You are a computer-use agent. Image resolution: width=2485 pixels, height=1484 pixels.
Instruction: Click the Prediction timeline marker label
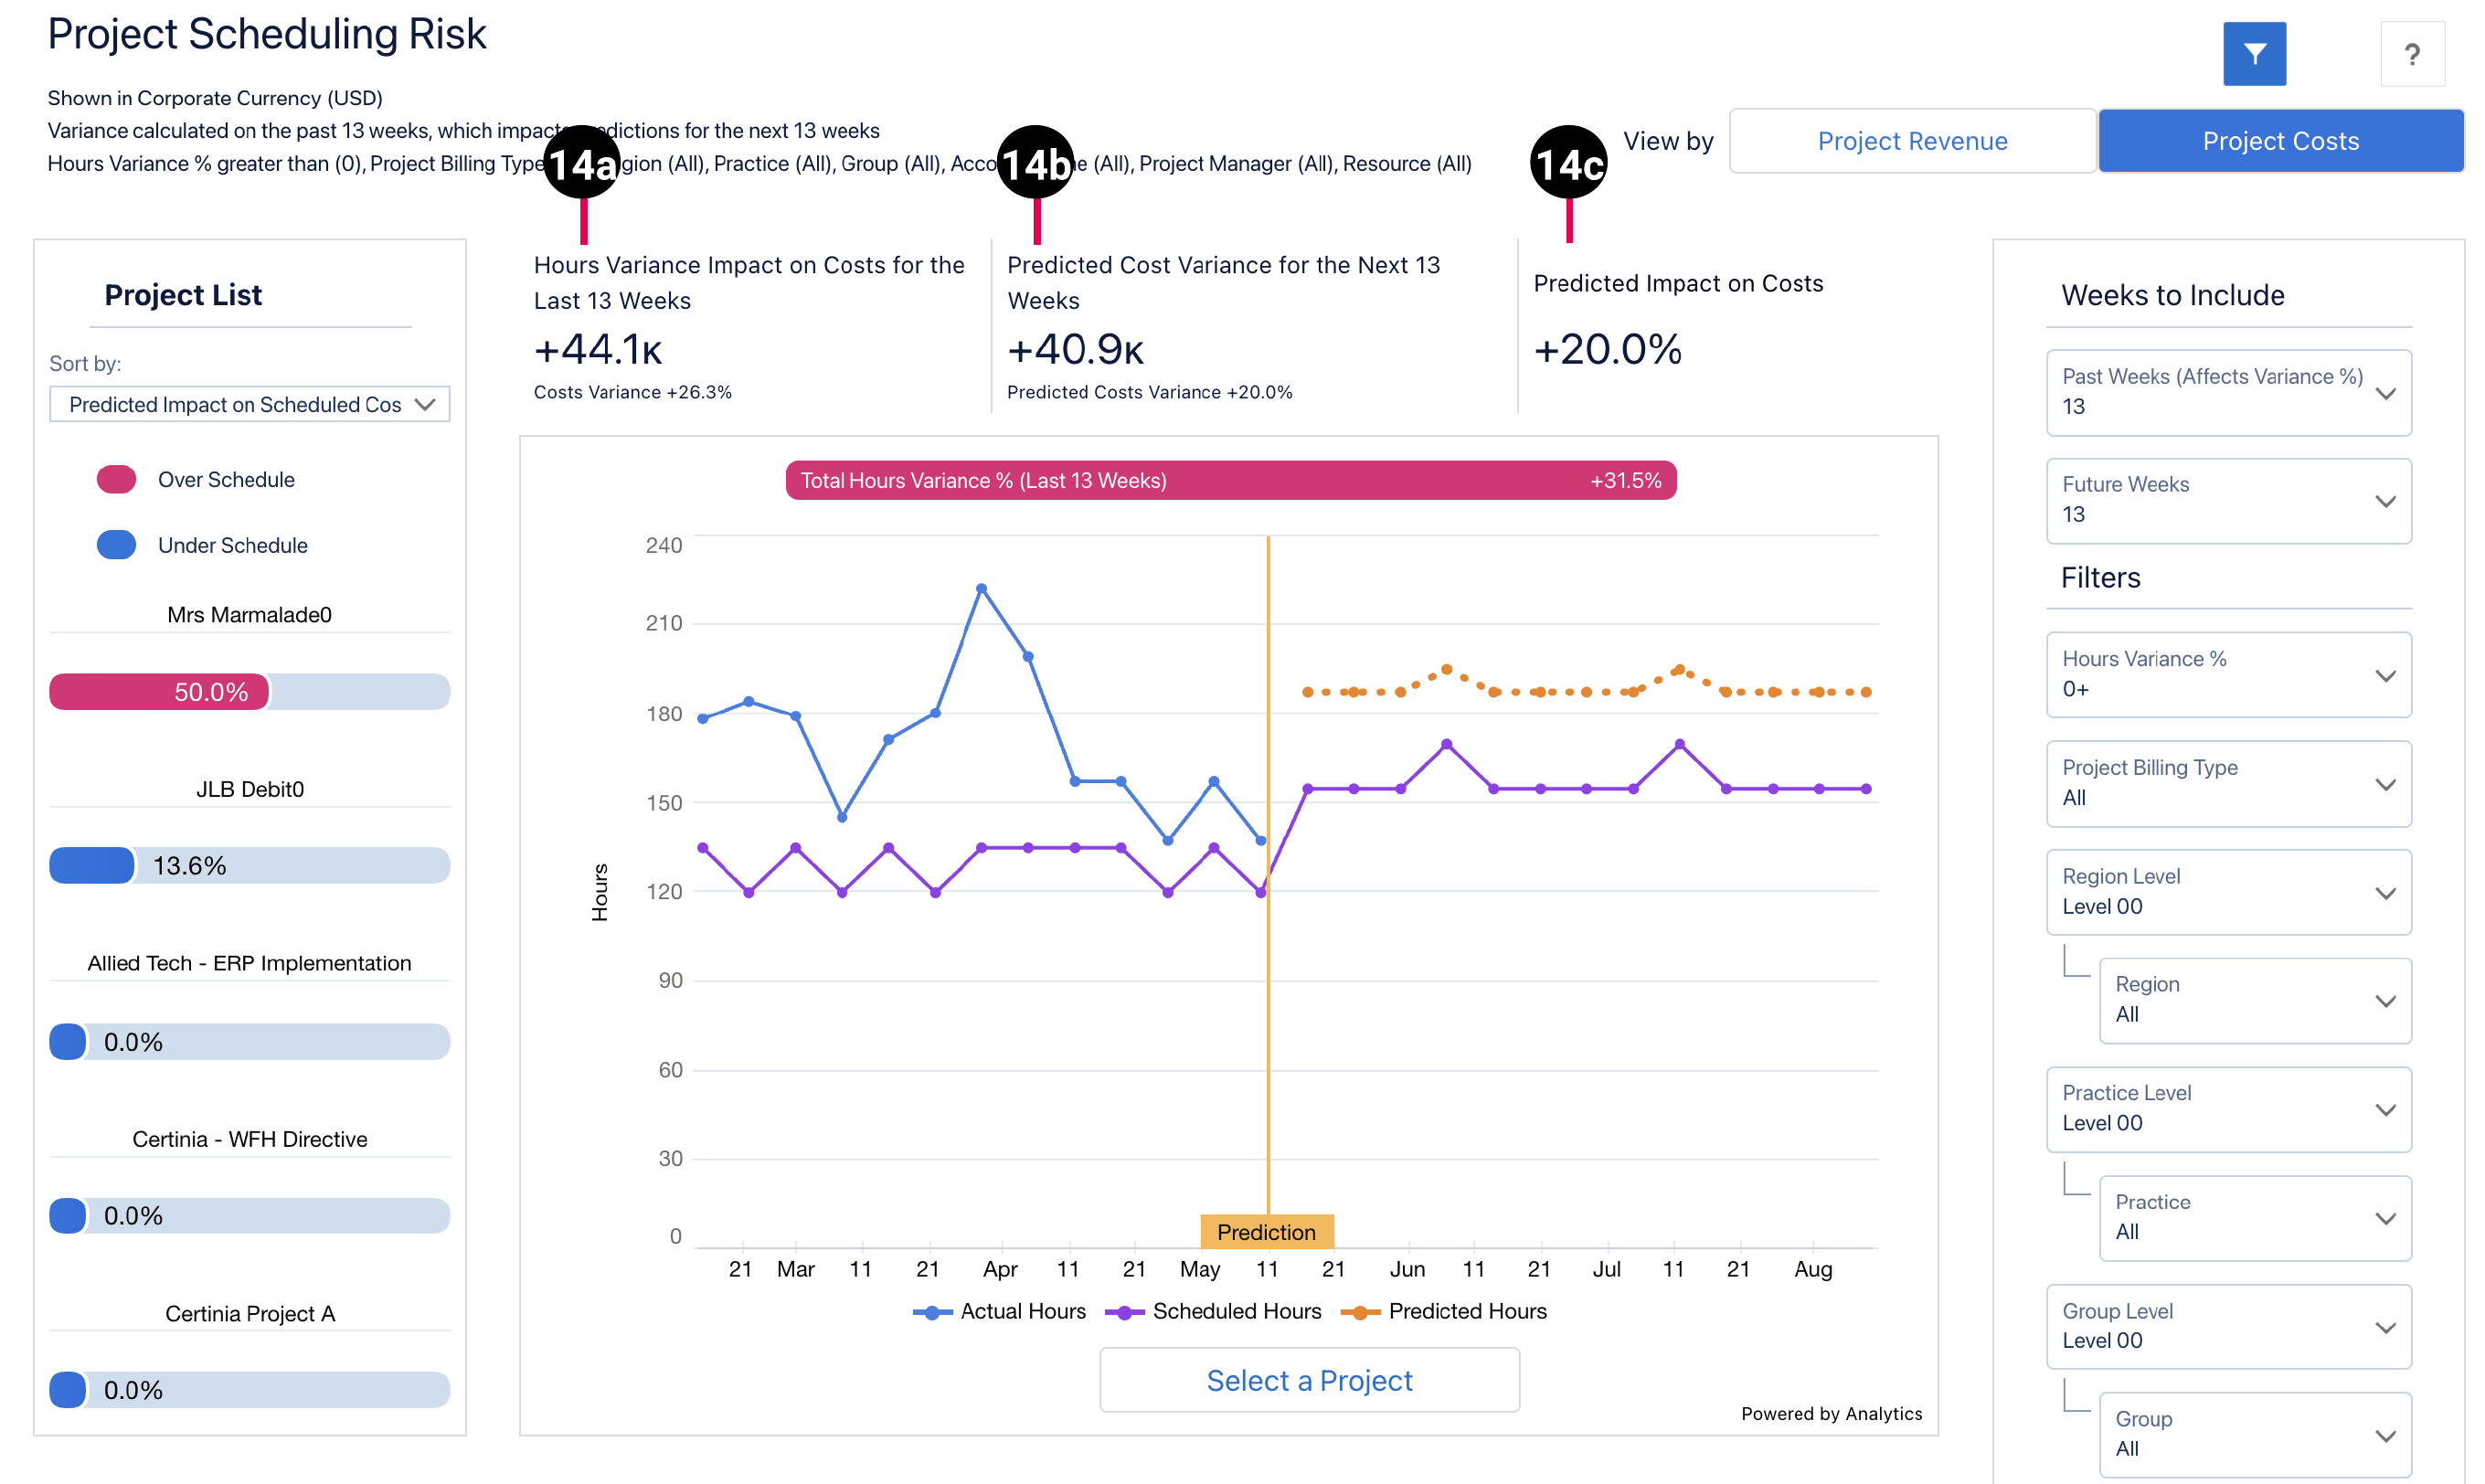coord(1266,1232)
